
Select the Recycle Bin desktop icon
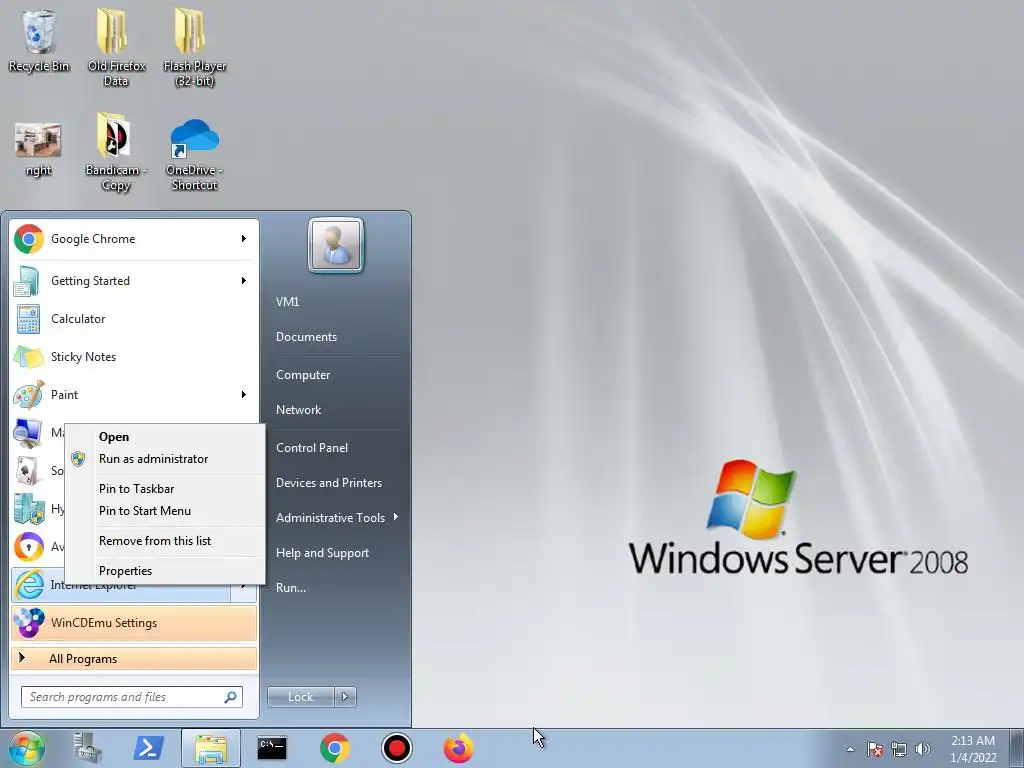39,40
